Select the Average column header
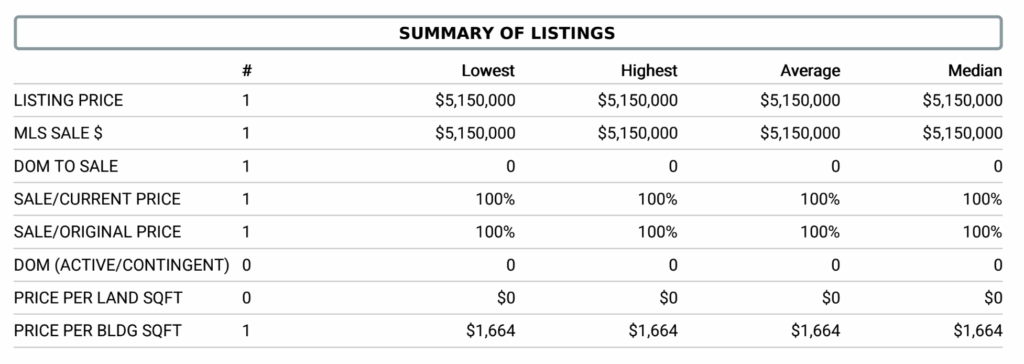 coord(810,71)
